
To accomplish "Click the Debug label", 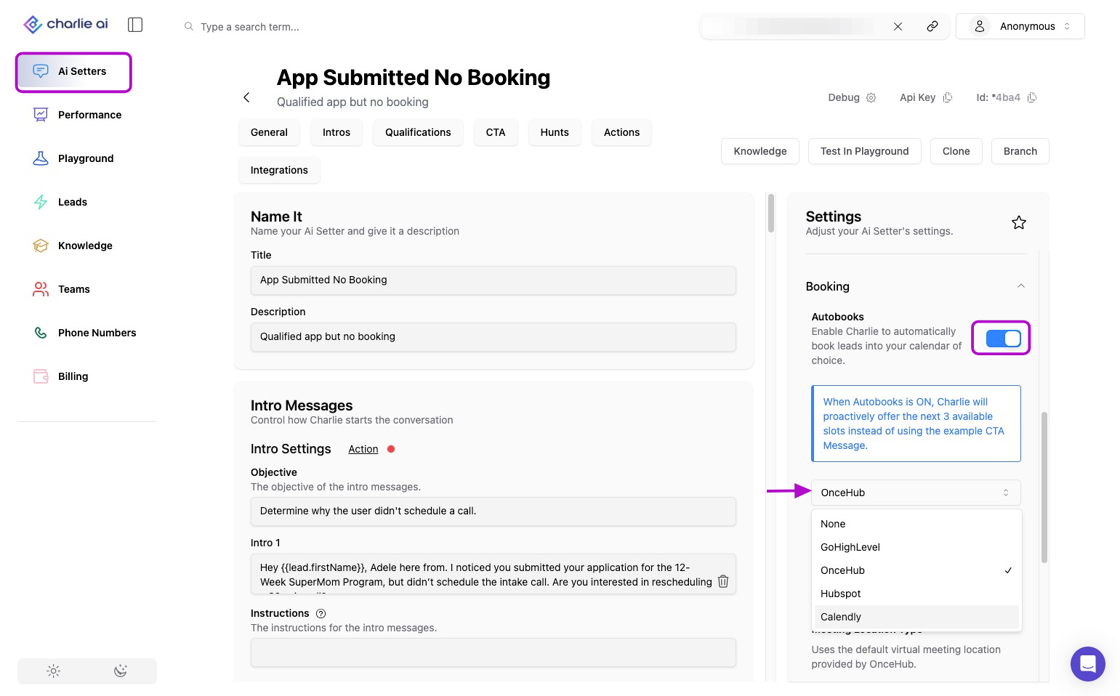I will [844, 98].
